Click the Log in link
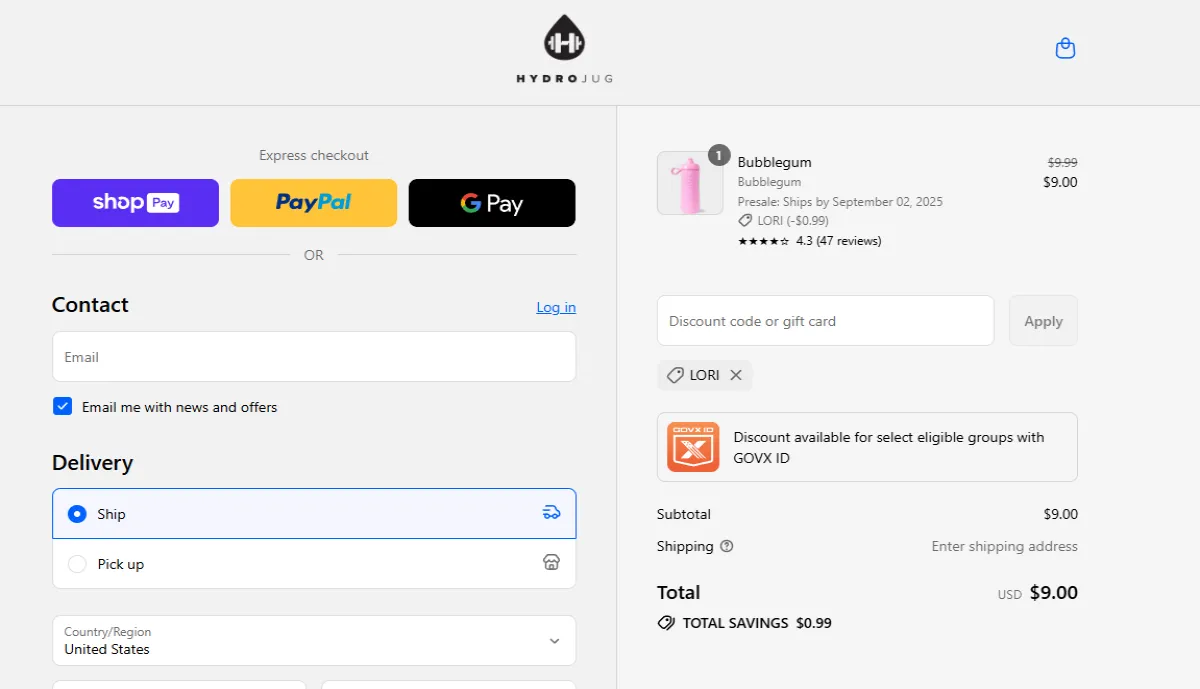Image resolution: width=1200 pixels, height=689 pixels. click(x=556, y=307)
